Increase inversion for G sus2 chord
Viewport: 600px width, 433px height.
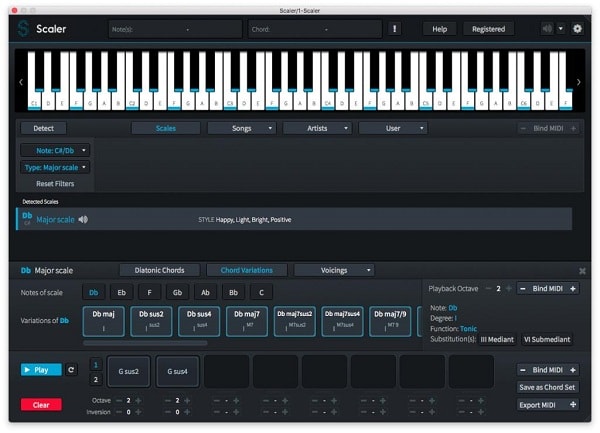coord(138,412)
